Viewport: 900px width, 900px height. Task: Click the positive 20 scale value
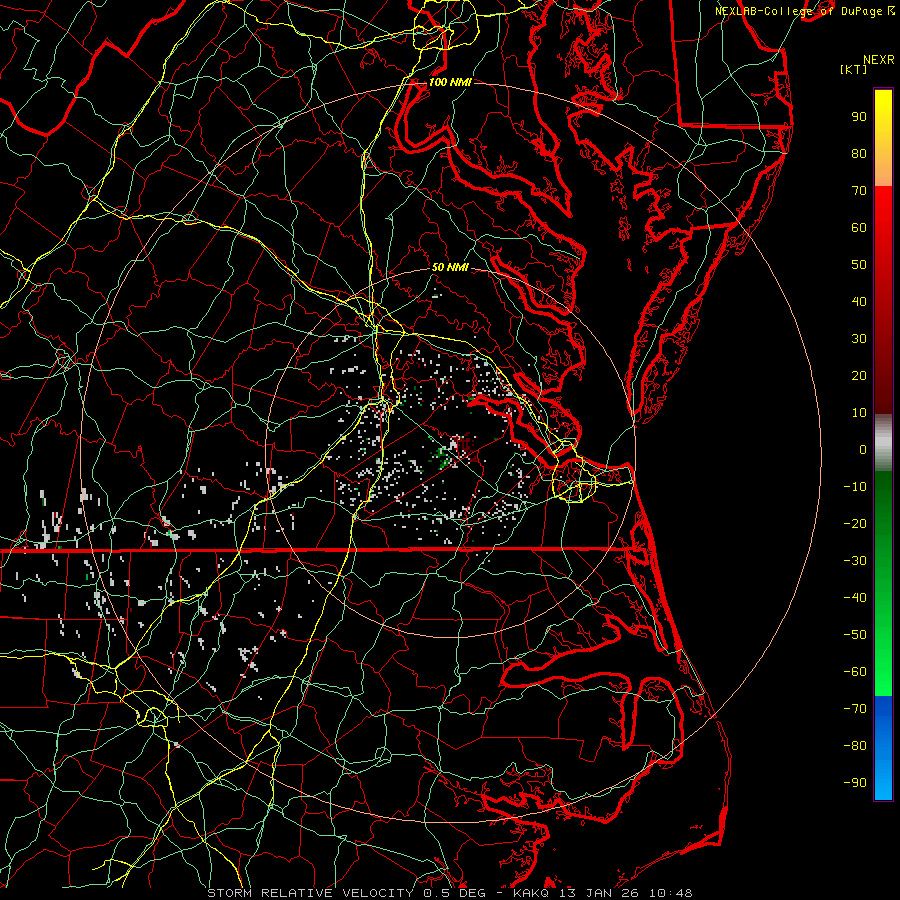point(859,376)
